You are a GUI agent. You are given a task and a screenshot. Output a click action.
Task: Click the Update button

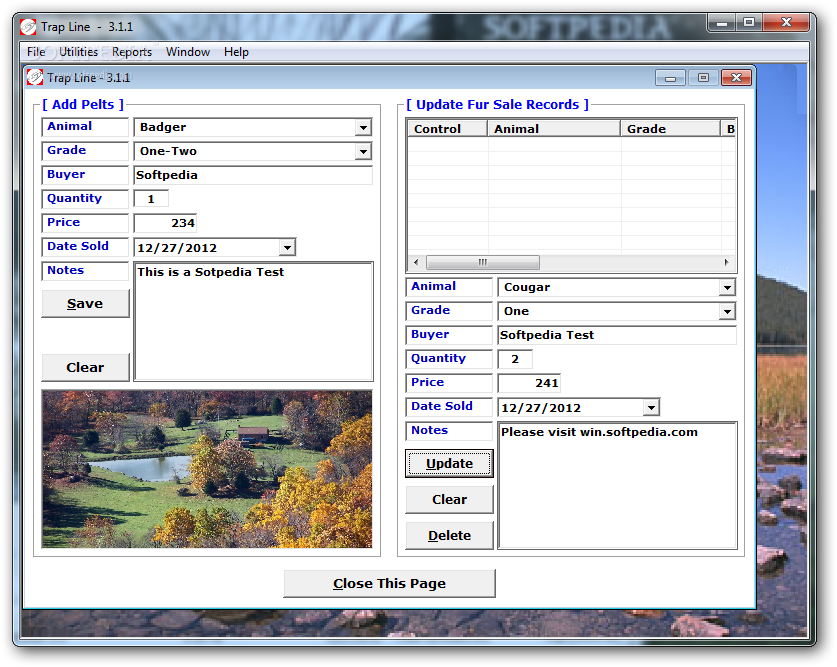pos(449,464)
